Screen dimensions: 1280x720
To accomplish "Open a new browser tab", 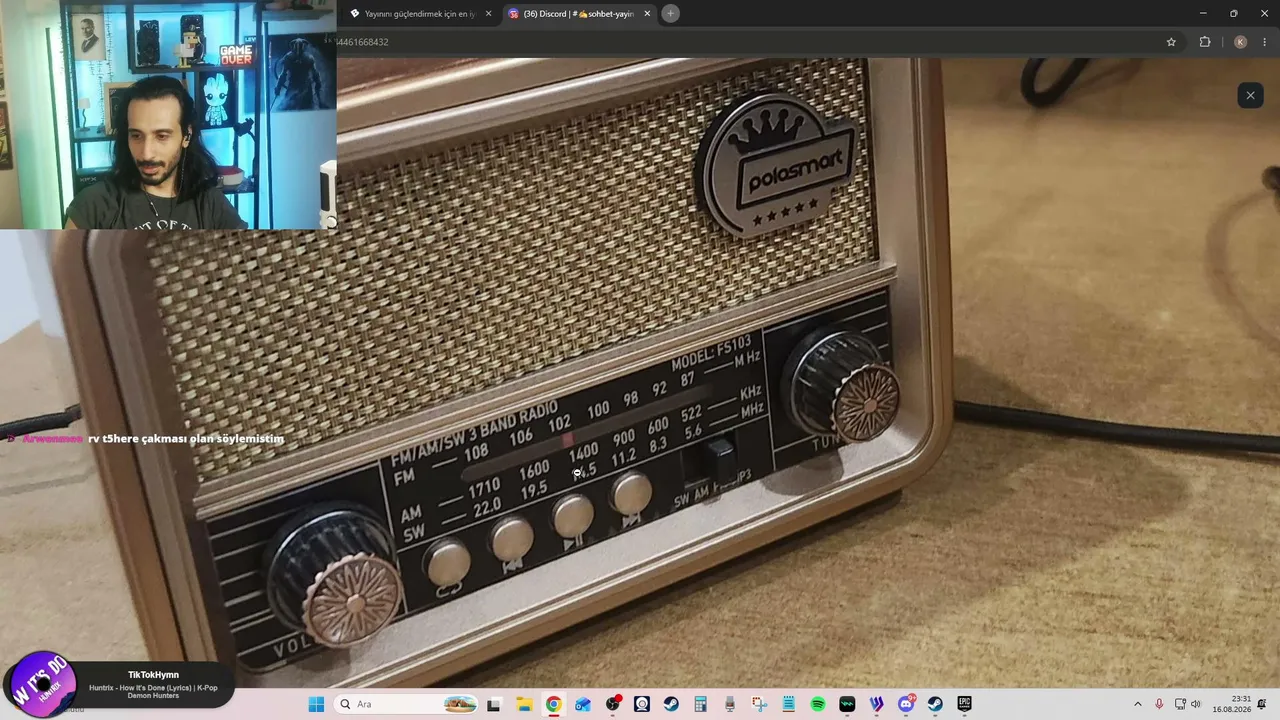I will [x=670, y=13].
